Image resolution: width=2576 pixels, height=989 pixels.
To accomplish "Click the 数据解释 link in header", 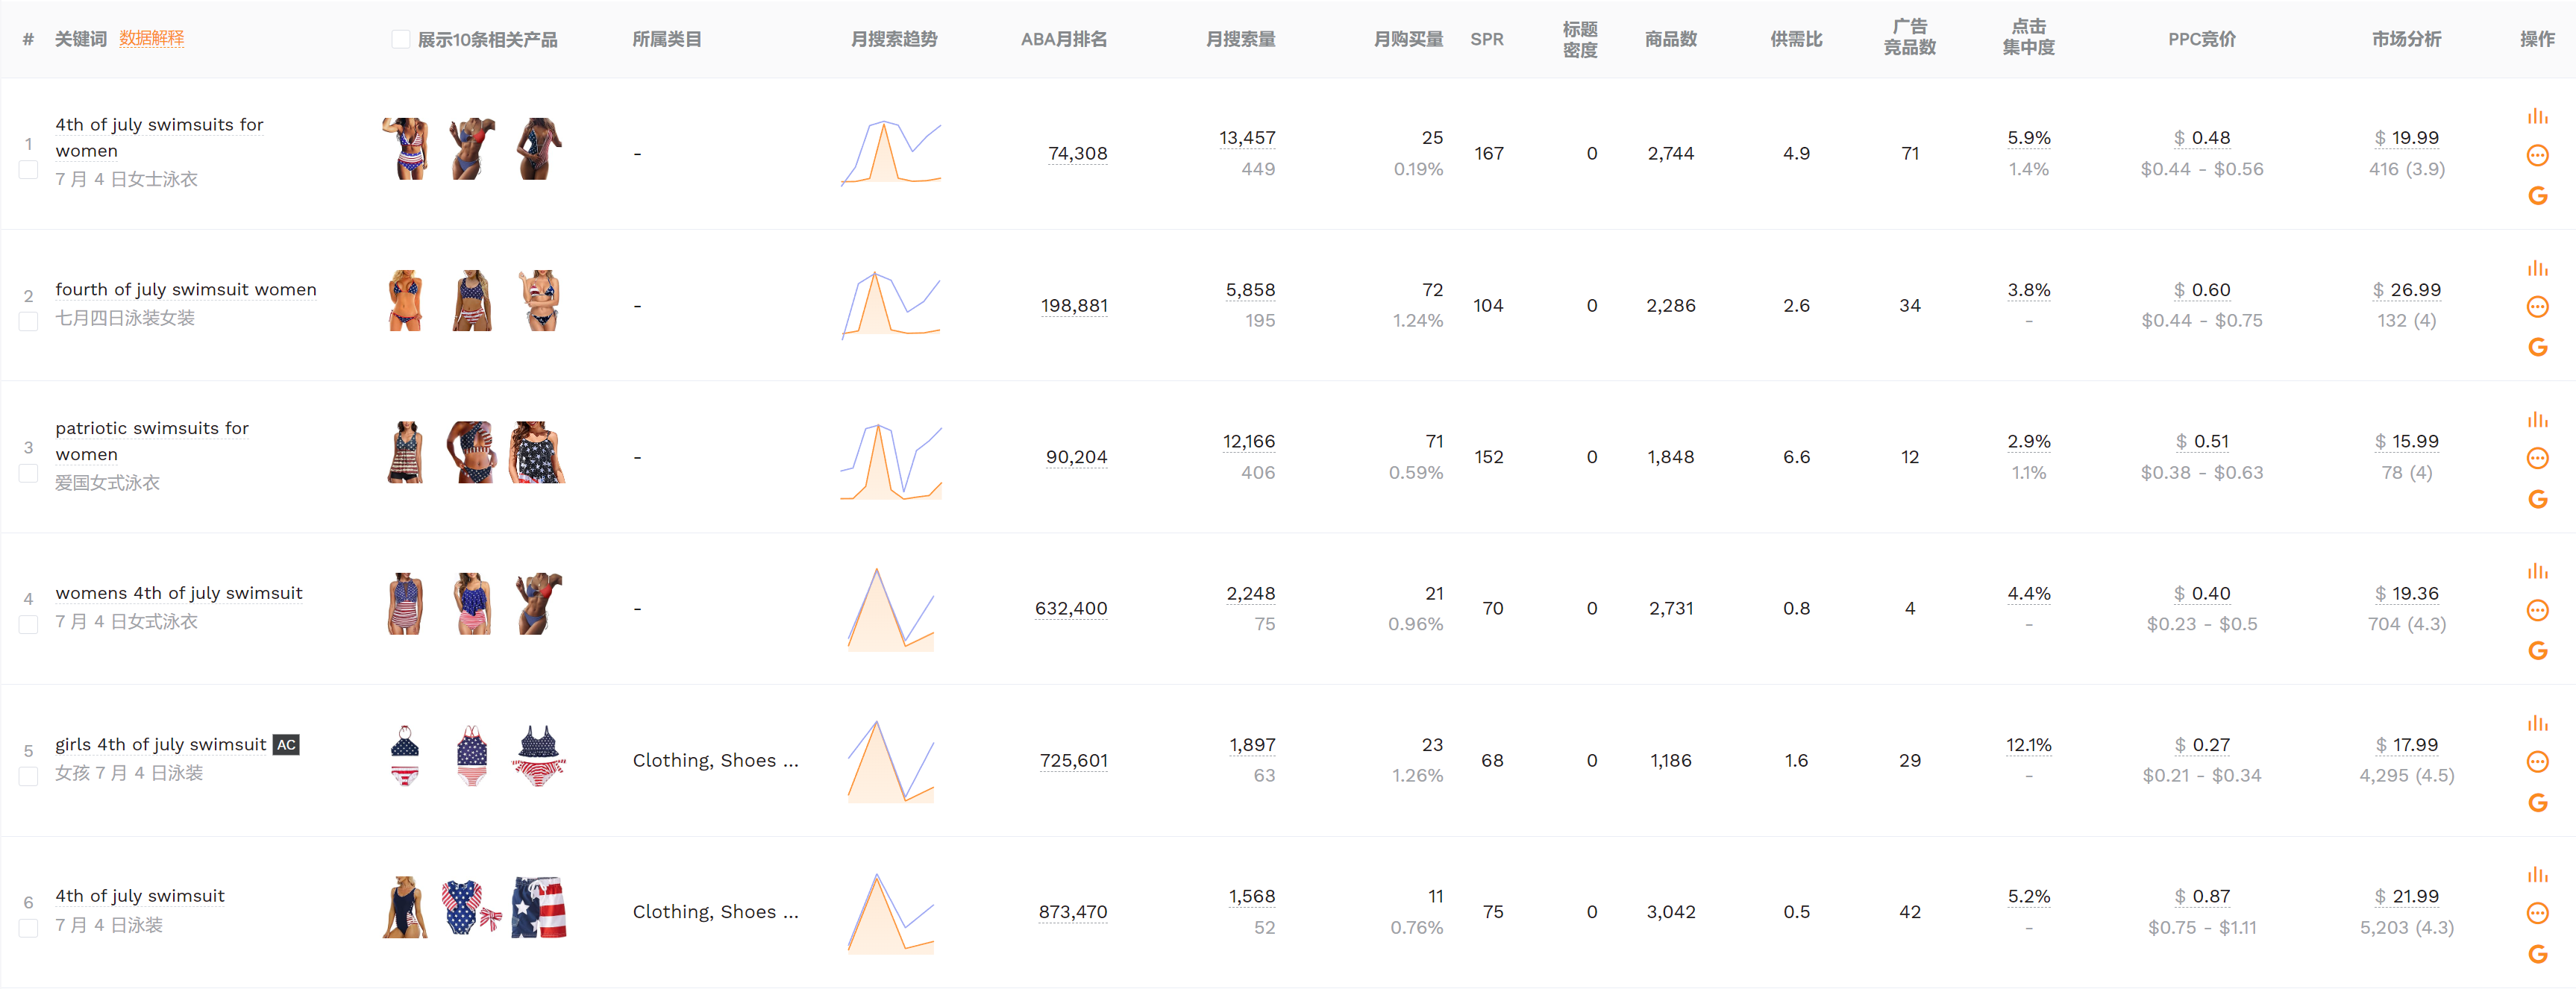I will click(152, 38).
